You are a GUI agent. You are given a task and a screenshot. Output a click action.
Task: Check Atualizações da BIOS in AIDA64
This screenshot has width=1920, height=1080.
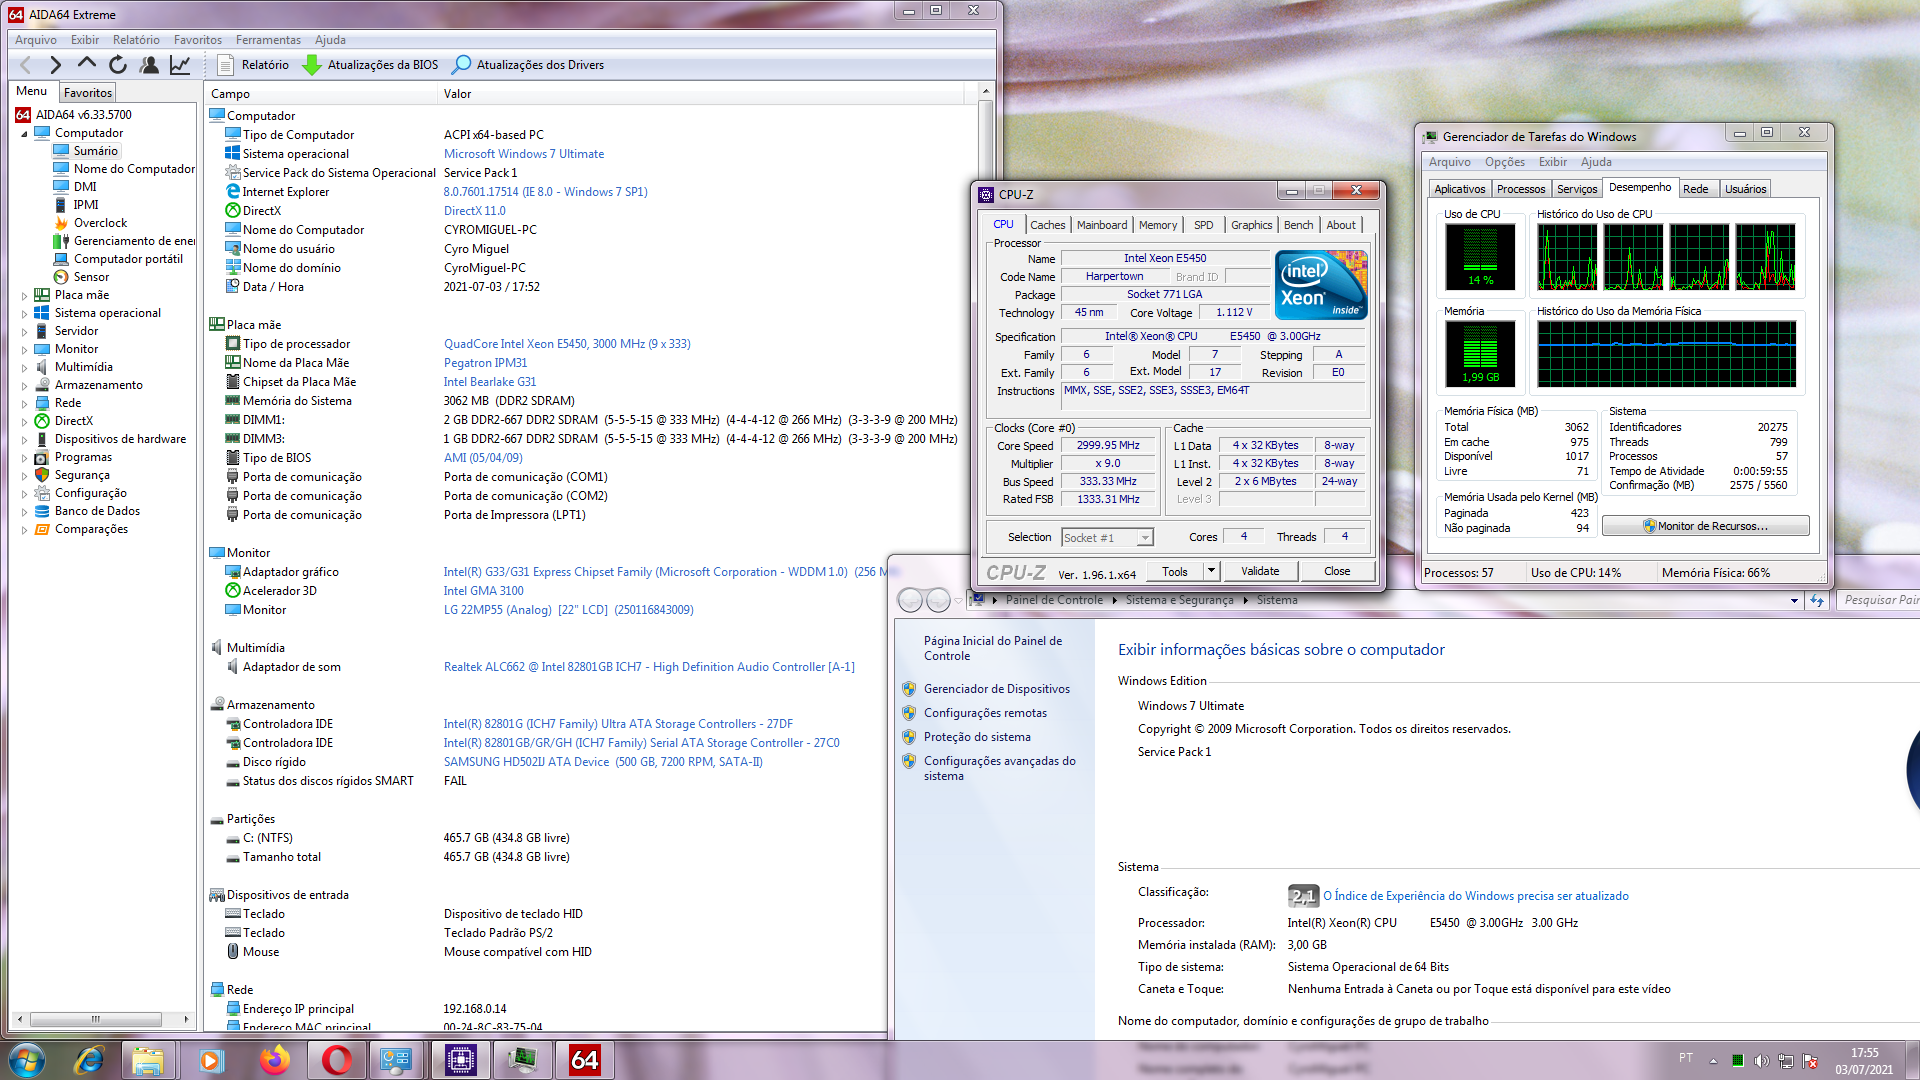370,65
